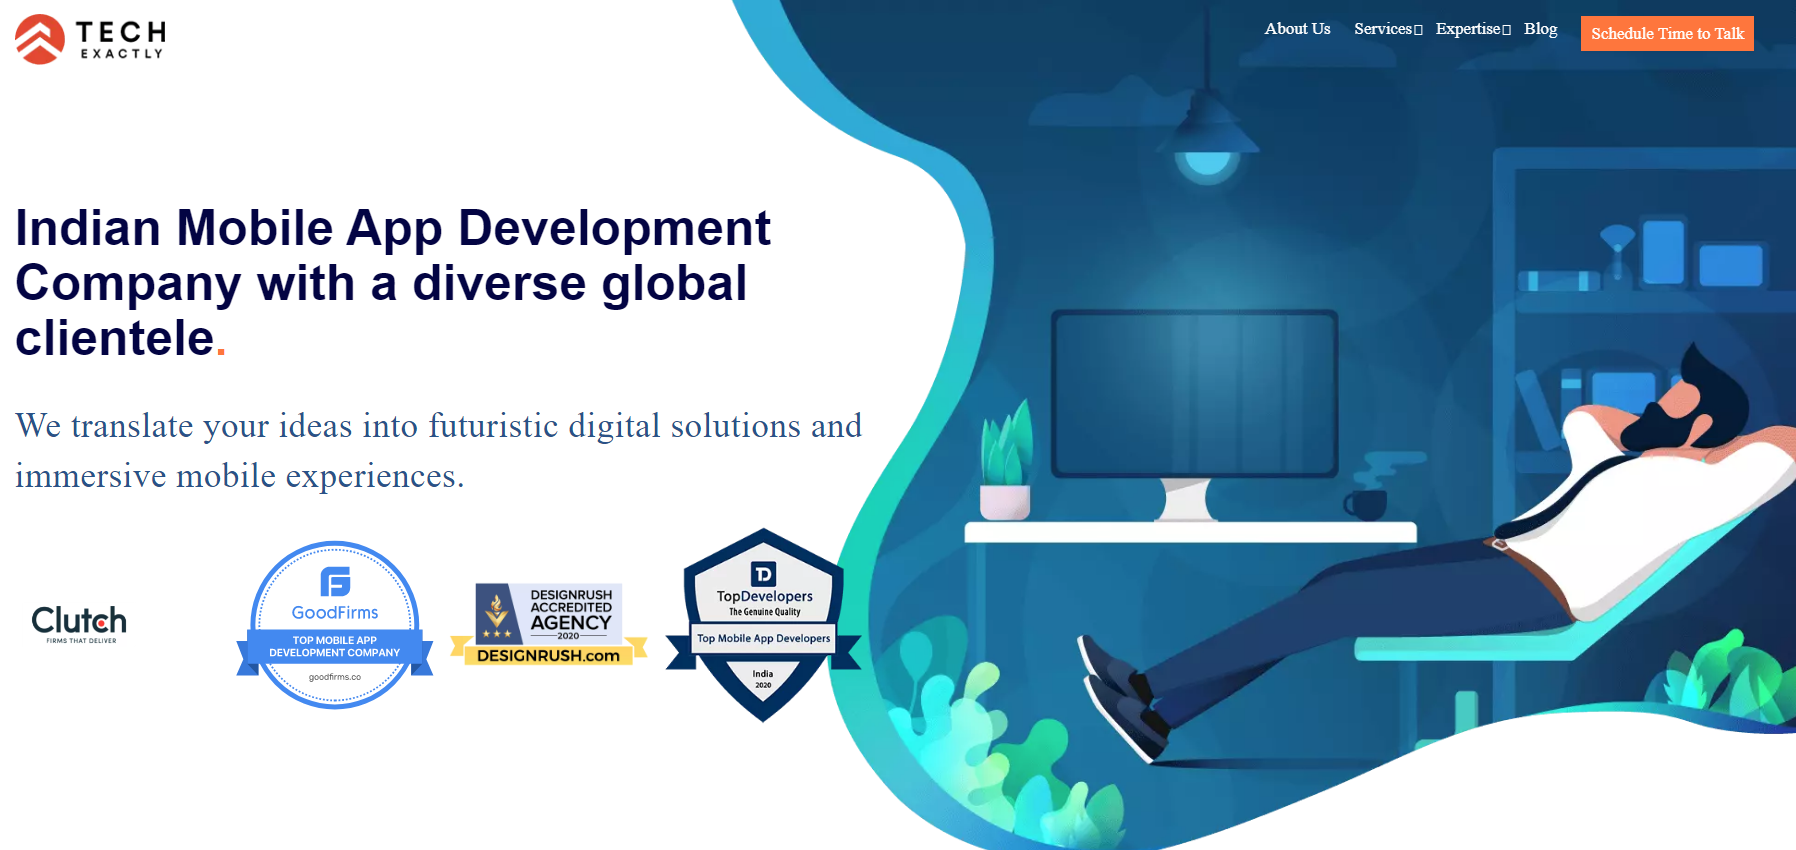Click the computer monitor in the illustration
Viewport: 1796px width, 850px height.
click(1194, 393)
